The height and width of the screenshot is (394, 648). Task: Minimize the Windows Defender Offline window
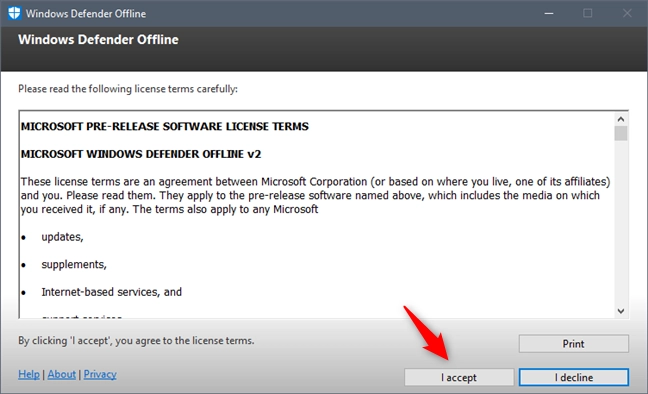point(549,13)
